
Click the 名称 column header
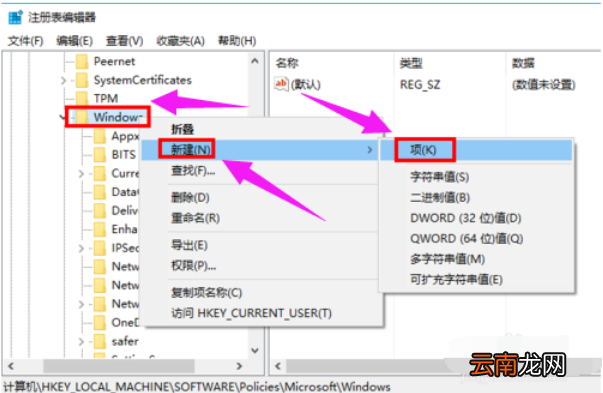[287, 63]
